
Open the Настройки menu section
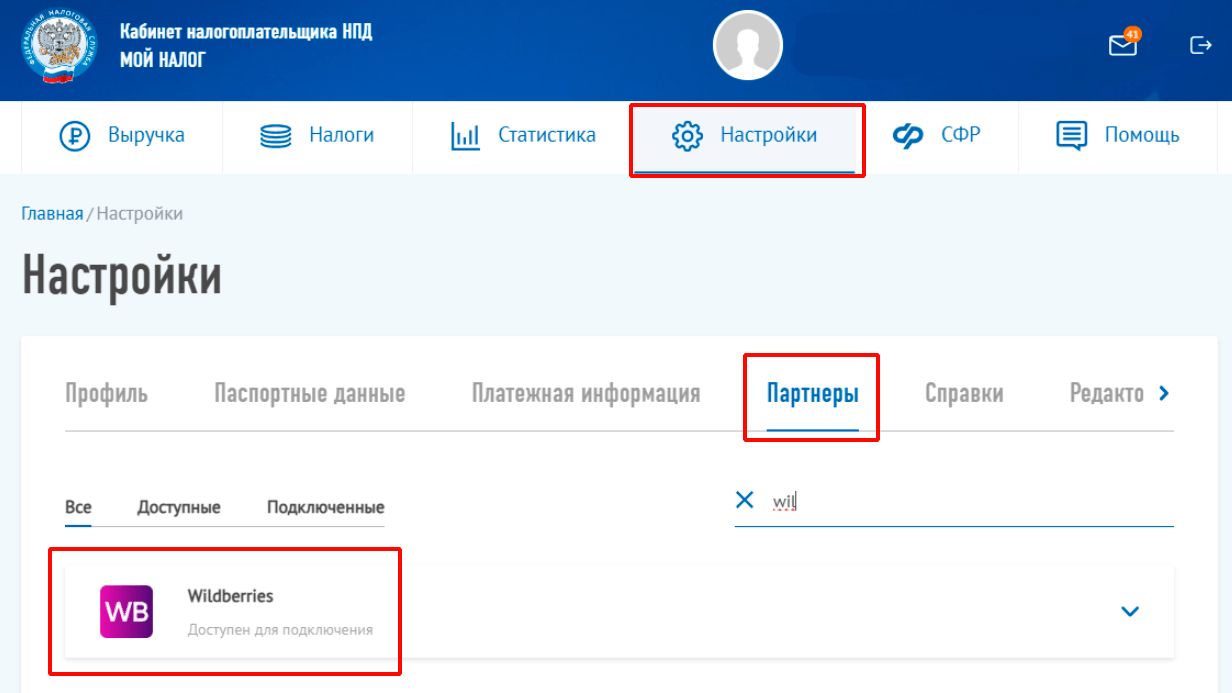point(746,136)
